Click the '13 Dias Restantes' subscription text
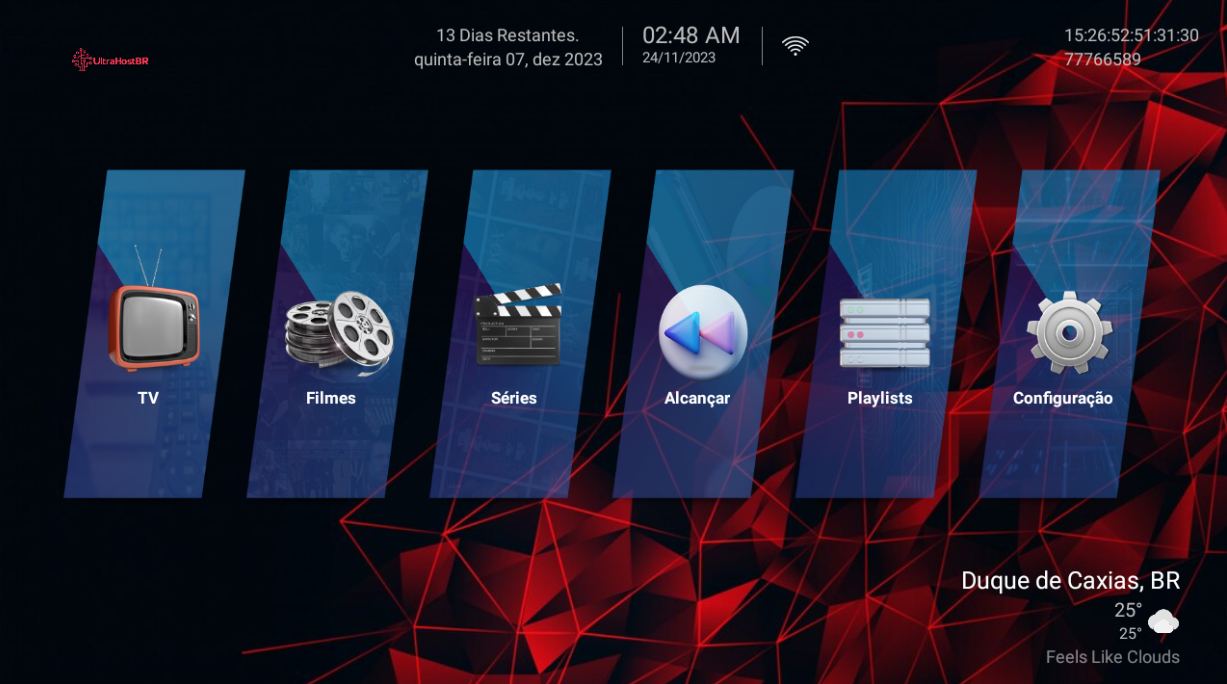 tap(507, 35)
